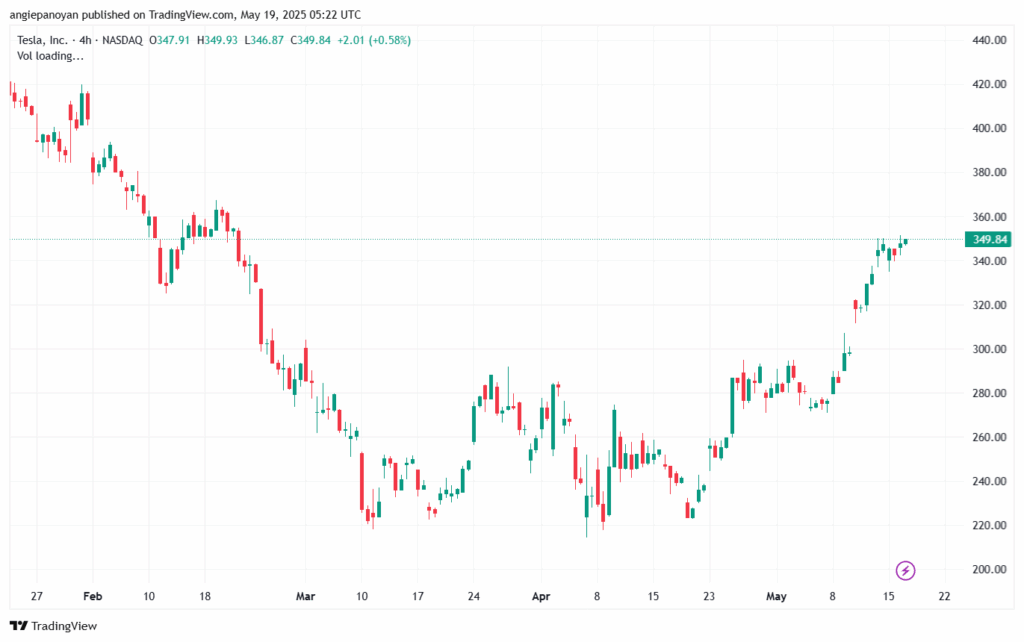Click the 'Apr' label on time axis
1024x642 pixels.
pos(541,596)
